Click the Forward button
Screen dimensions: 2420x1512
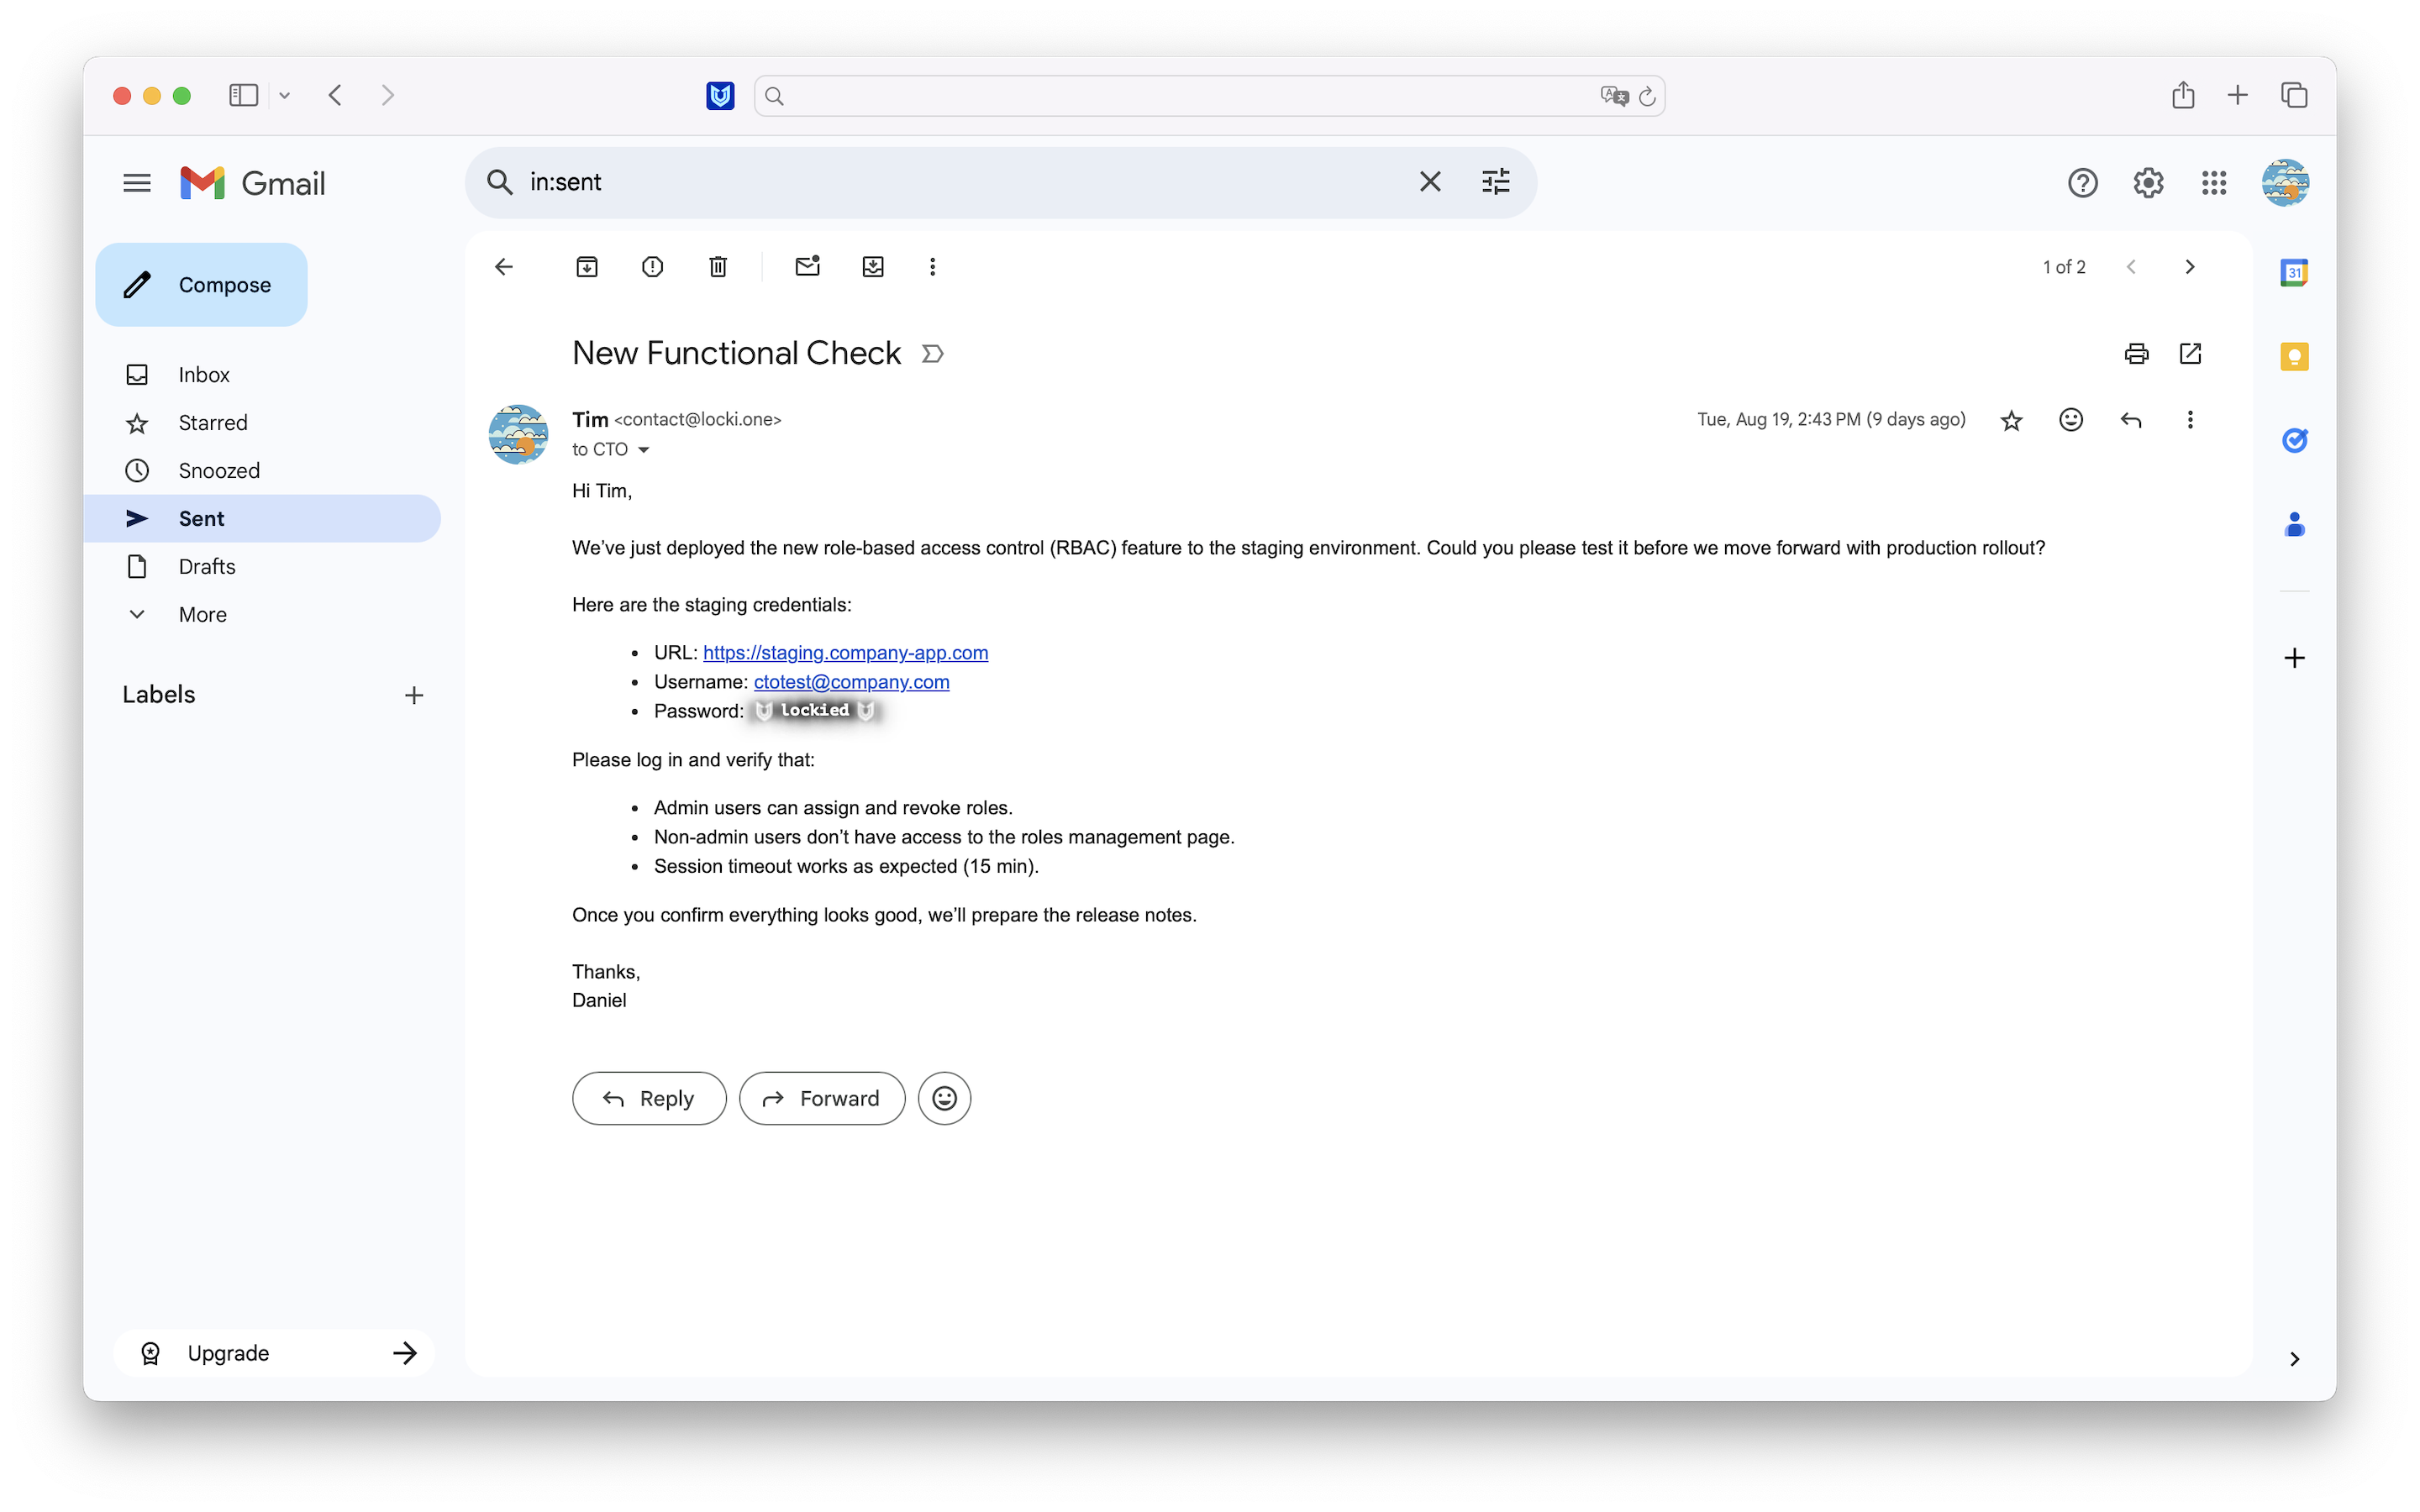[822, 1098]
